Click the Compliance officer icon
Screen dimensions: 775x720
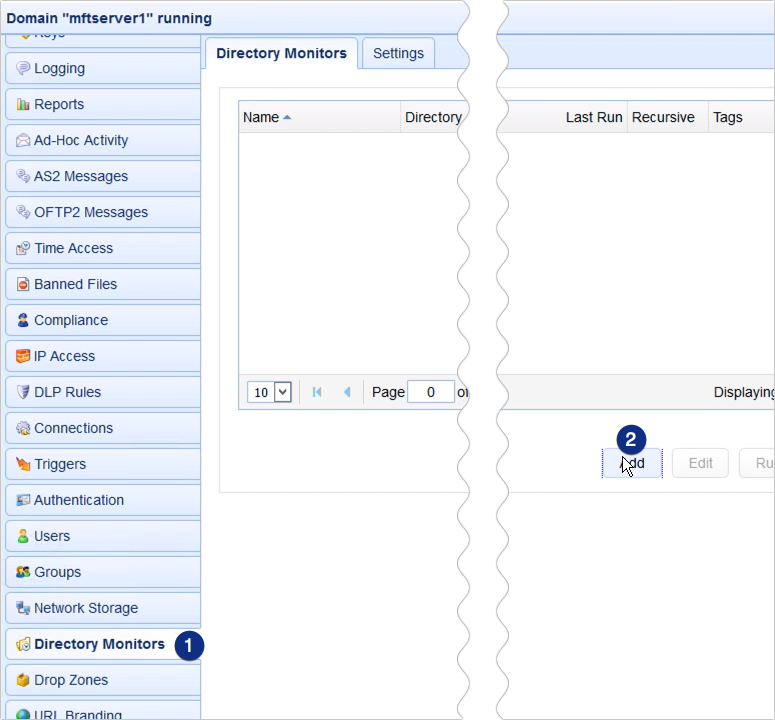(x=23, y=320)
